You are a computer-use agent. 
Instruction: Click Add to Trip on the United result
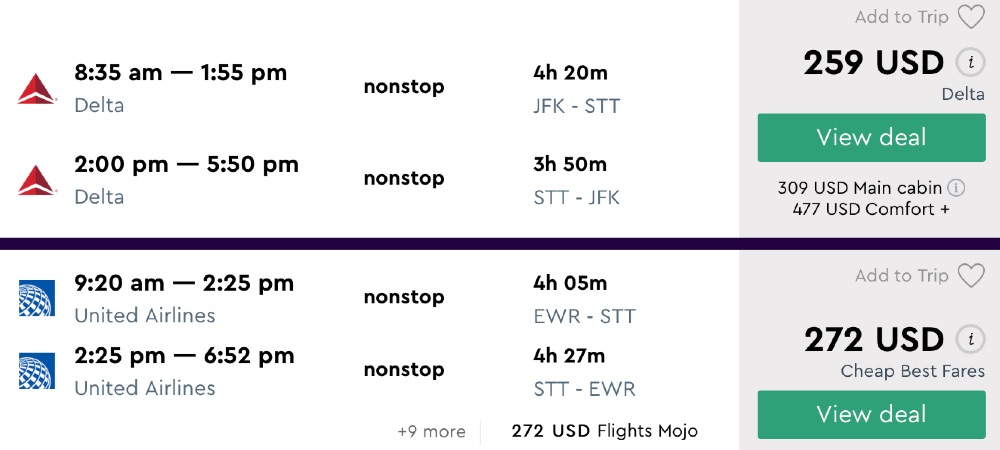coord(902,276)
